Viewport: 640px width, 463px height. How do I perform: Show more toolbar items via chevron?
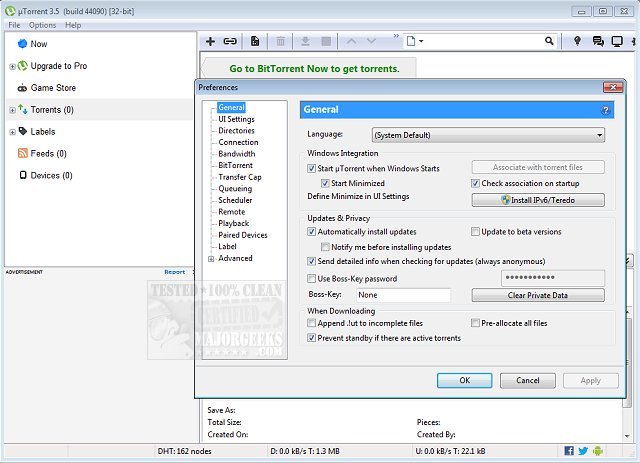(396, 36)
